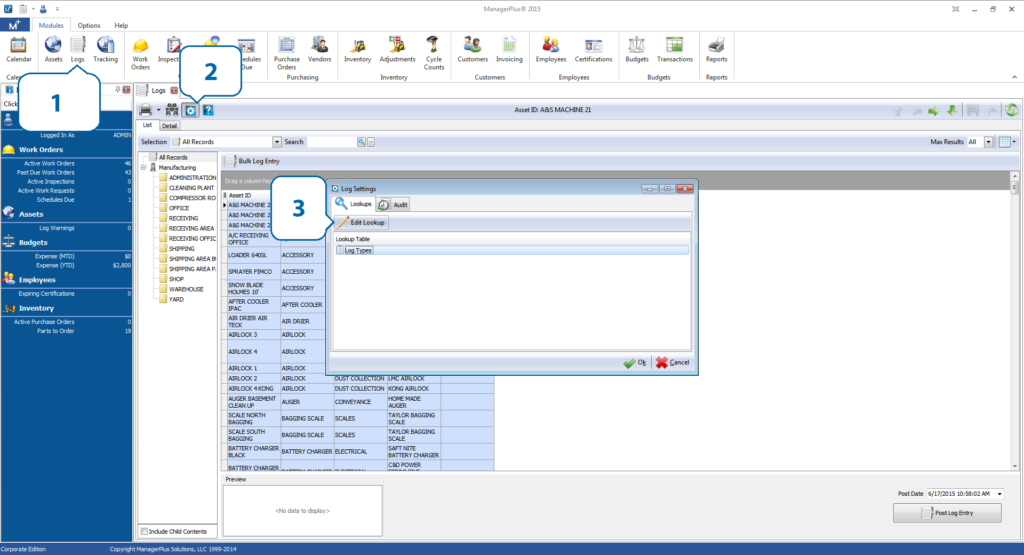1024x555 pixels.
Task: Switch to the List tab
Action: tap(148, 125)
